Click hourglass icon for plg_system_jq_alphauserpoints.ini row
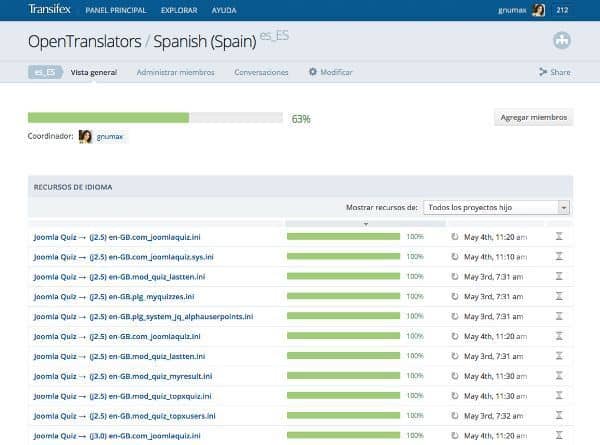The image size is (600, 445). [559, 316]
